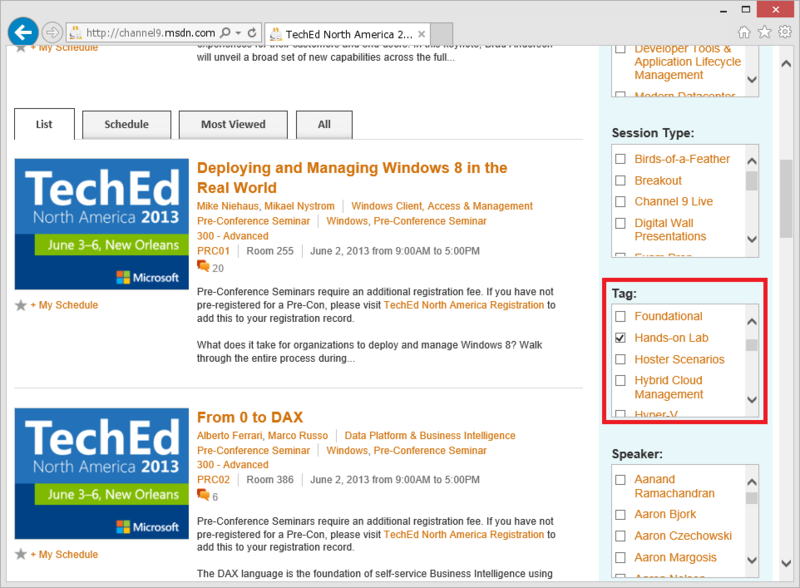Open speaker Mikael Nystrom link
Viewport: 800px width, 588px height.
pyautogui.click(x=299, y=206)
